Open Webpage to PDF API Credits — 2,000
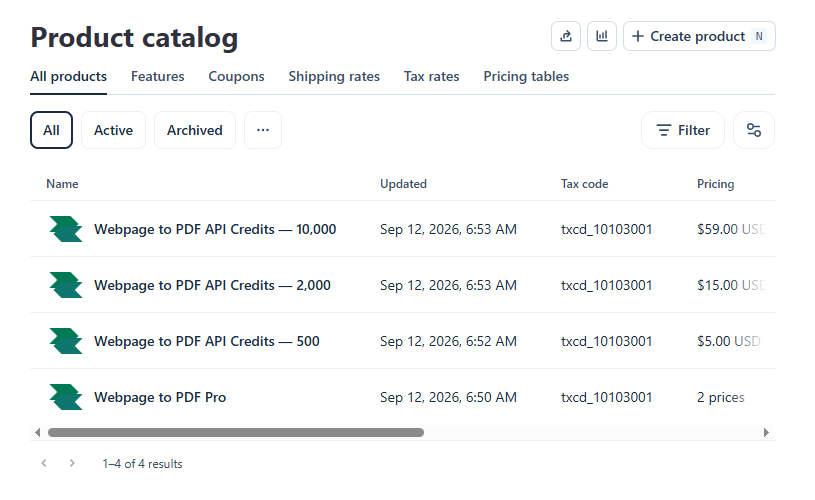The image size is (815, 500). pyautogui.click(x=212, y=285)
